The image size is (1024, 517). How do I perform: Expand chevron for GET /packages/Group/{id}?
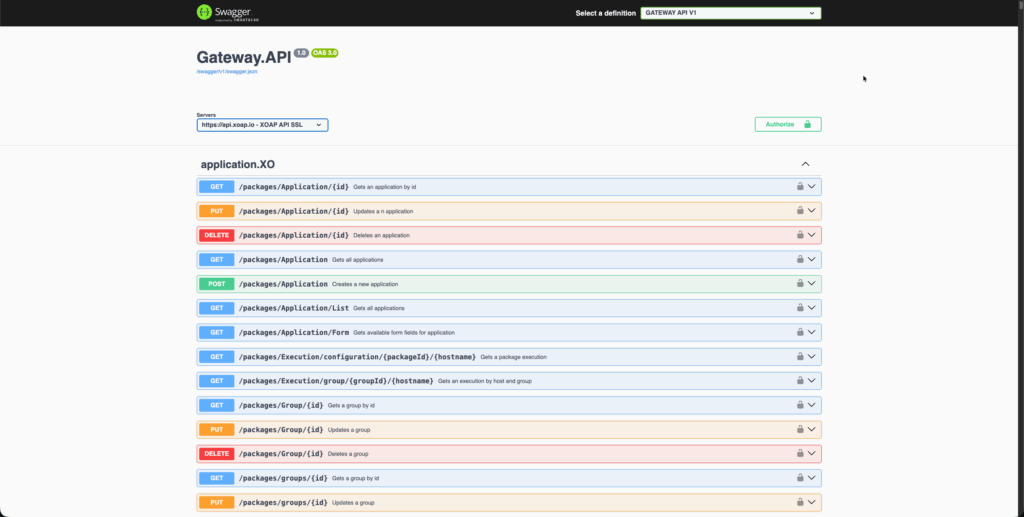812,405
